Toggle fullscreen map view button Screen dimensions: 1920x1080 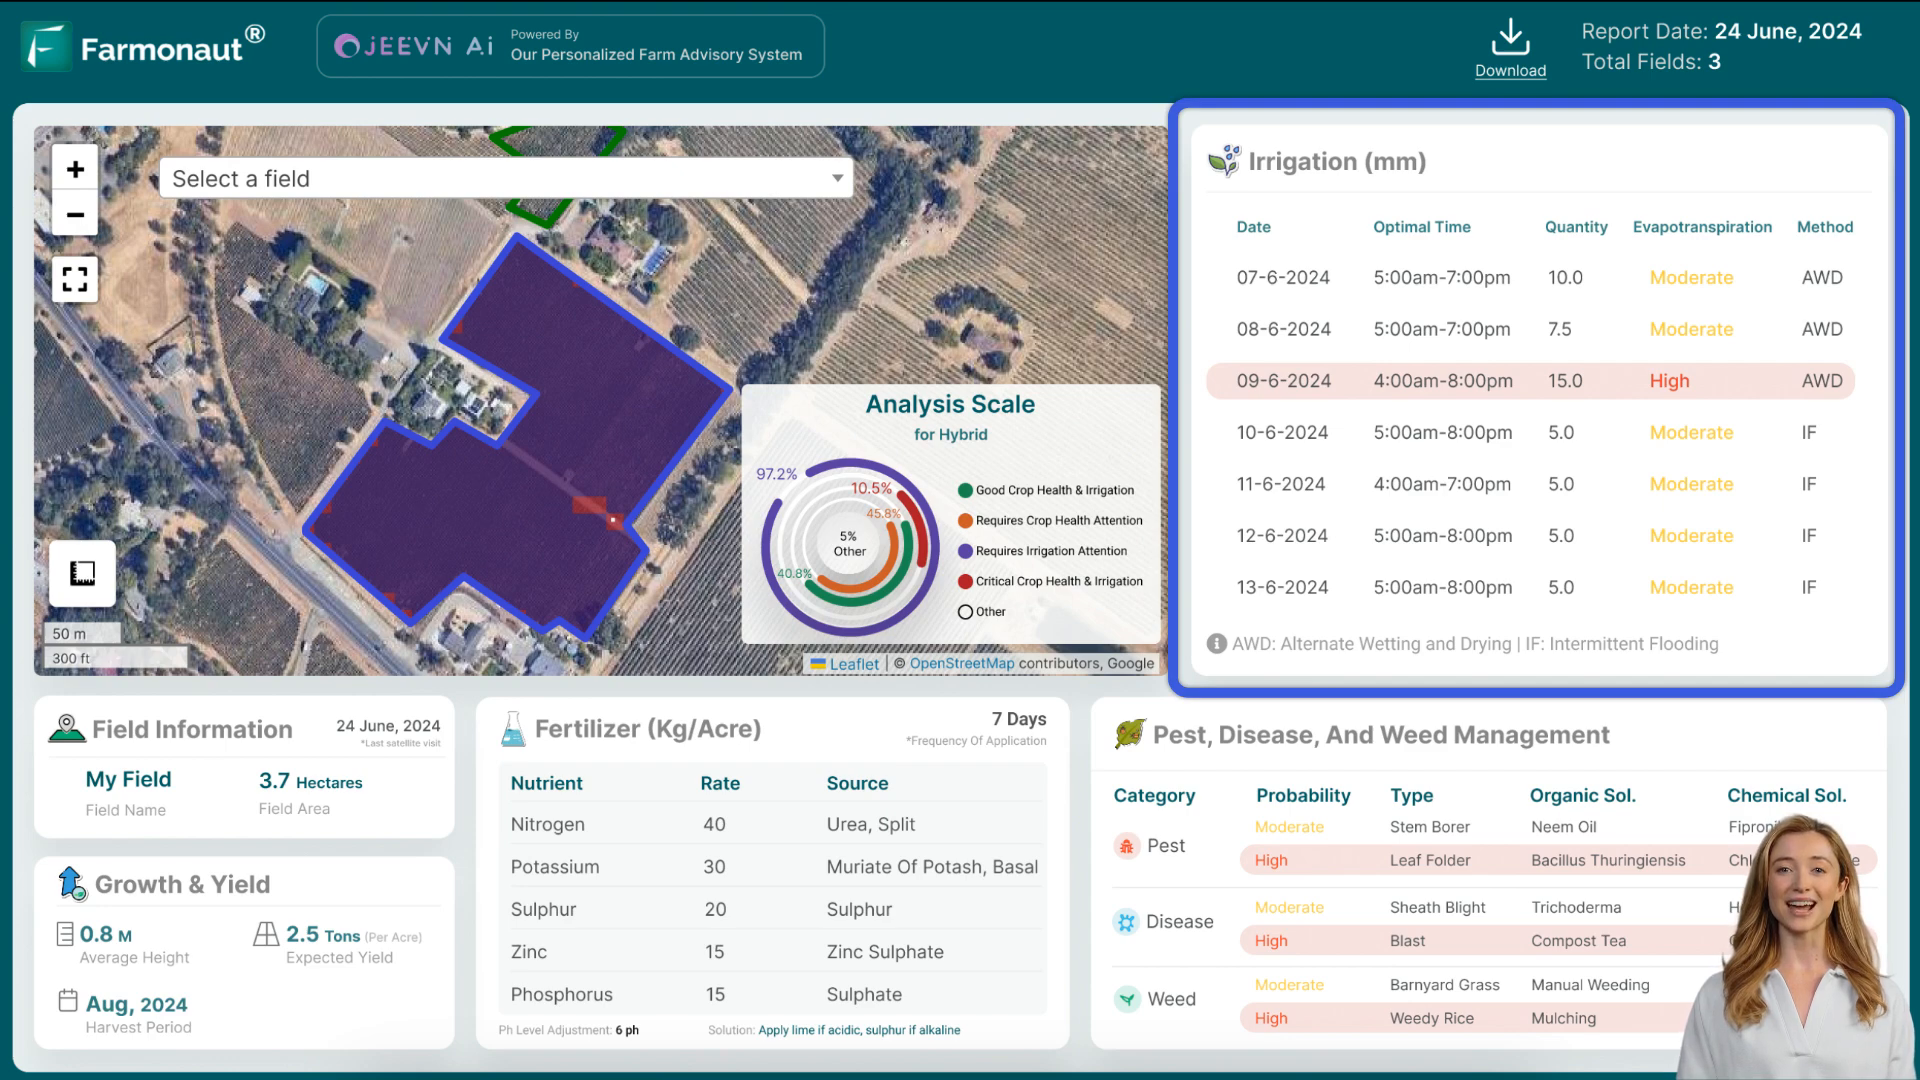[75, 278]
